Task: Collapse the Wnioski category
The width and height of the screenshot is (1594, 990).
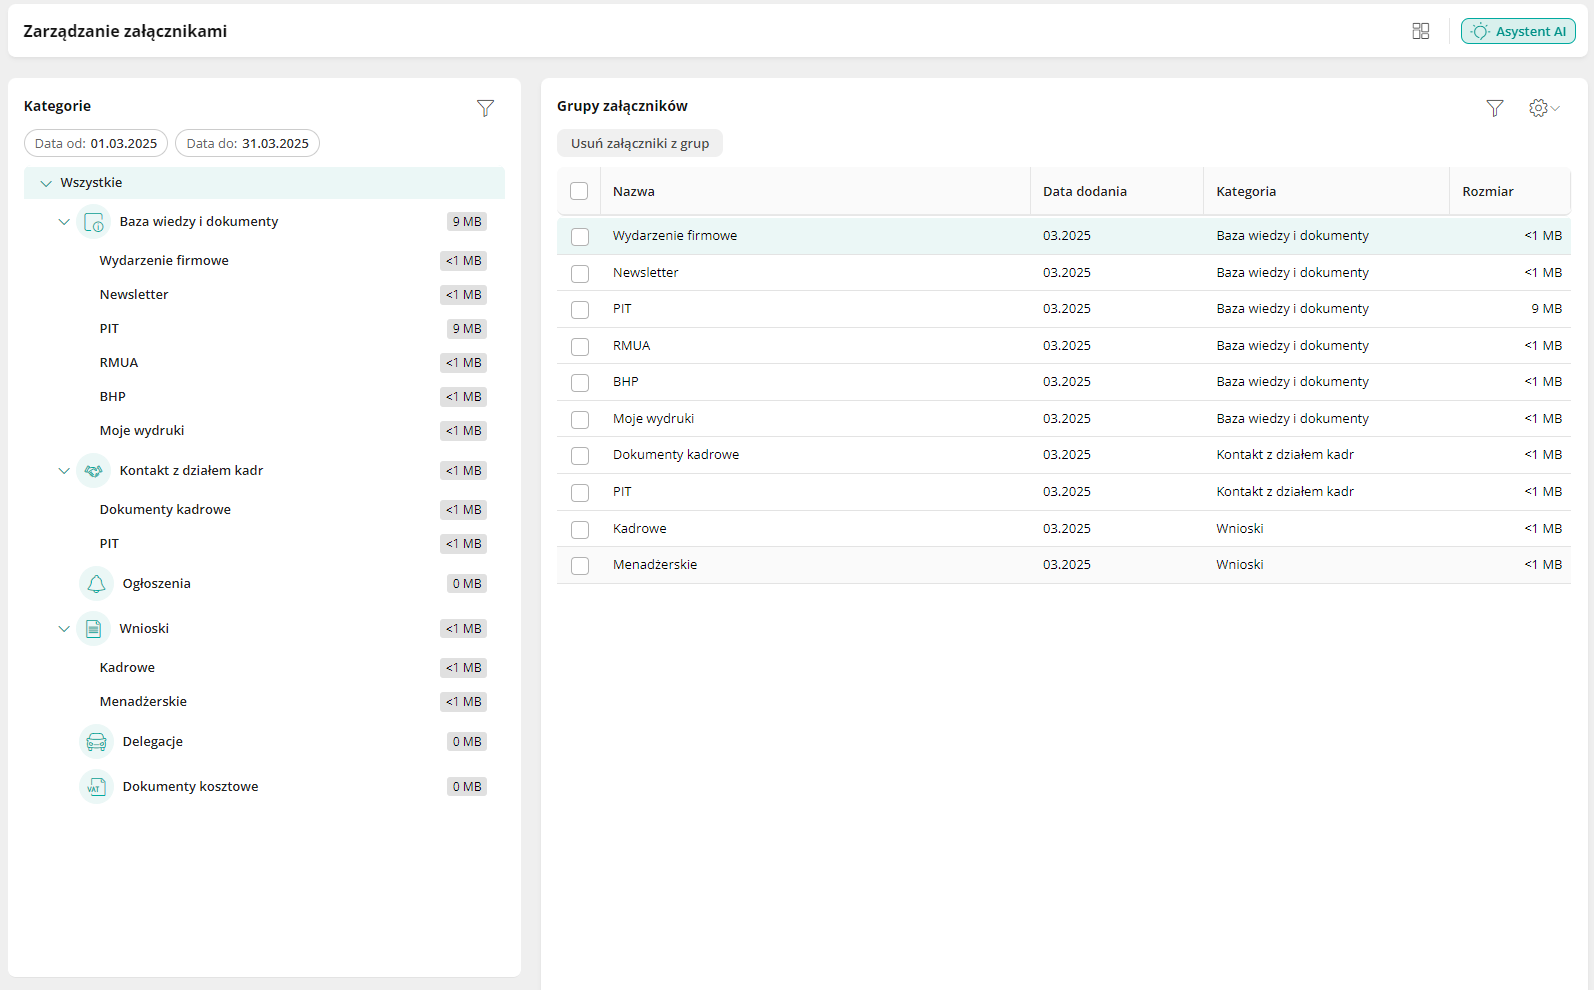Action: (x=64, y=629)
